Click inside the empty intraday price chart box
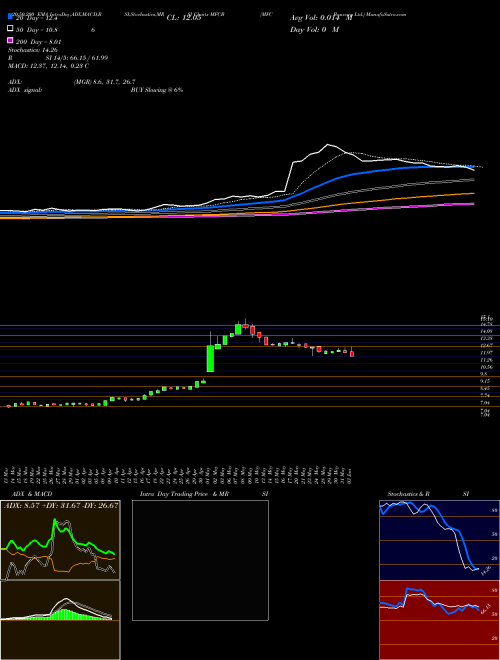 pyautogui.click(x=200, y=560)
